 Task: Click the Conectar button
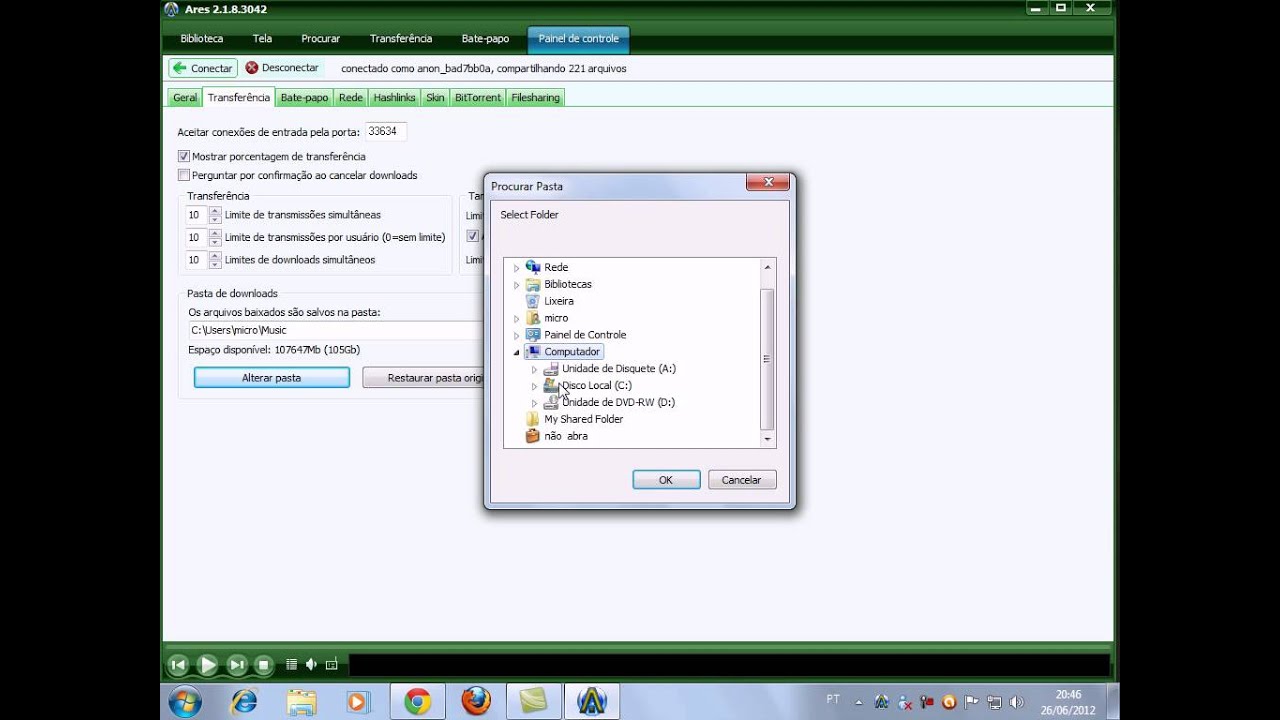(x=203, y=68)
